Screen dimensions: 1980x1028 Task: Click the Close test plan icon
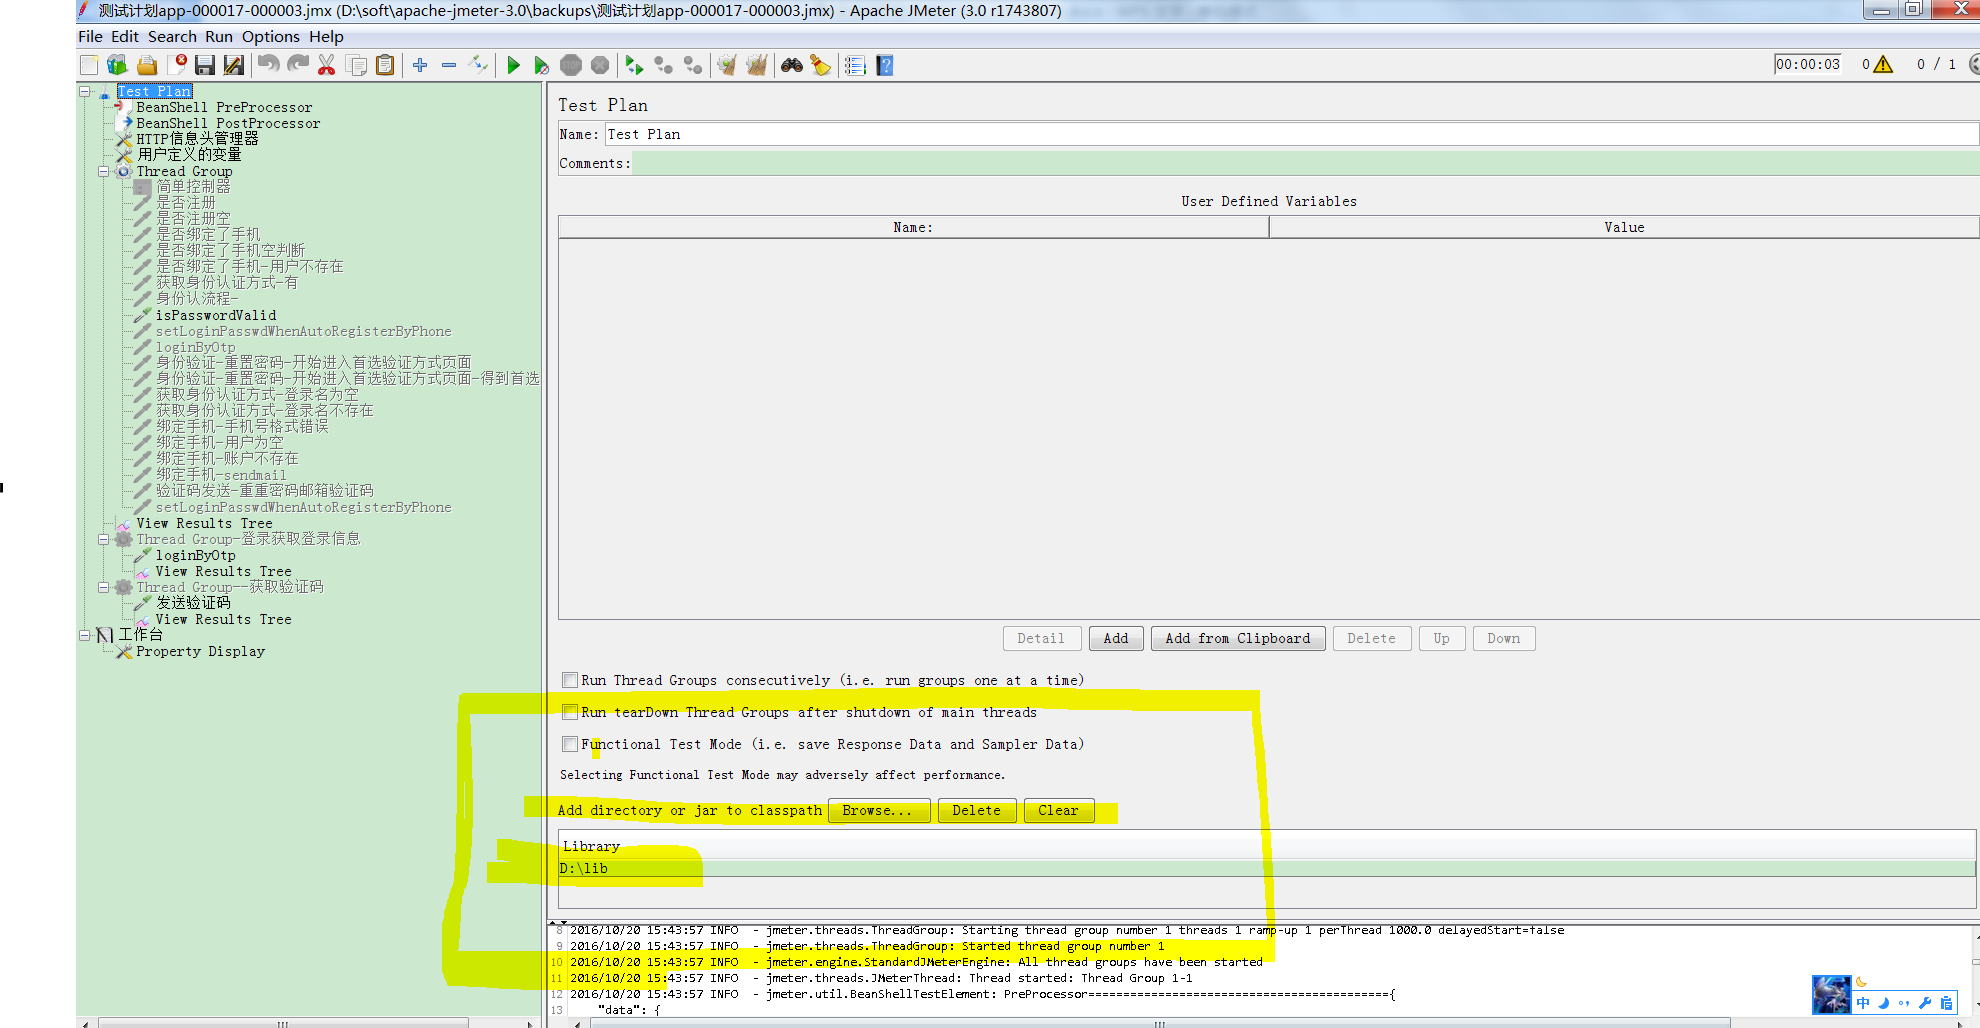point(177,65)
